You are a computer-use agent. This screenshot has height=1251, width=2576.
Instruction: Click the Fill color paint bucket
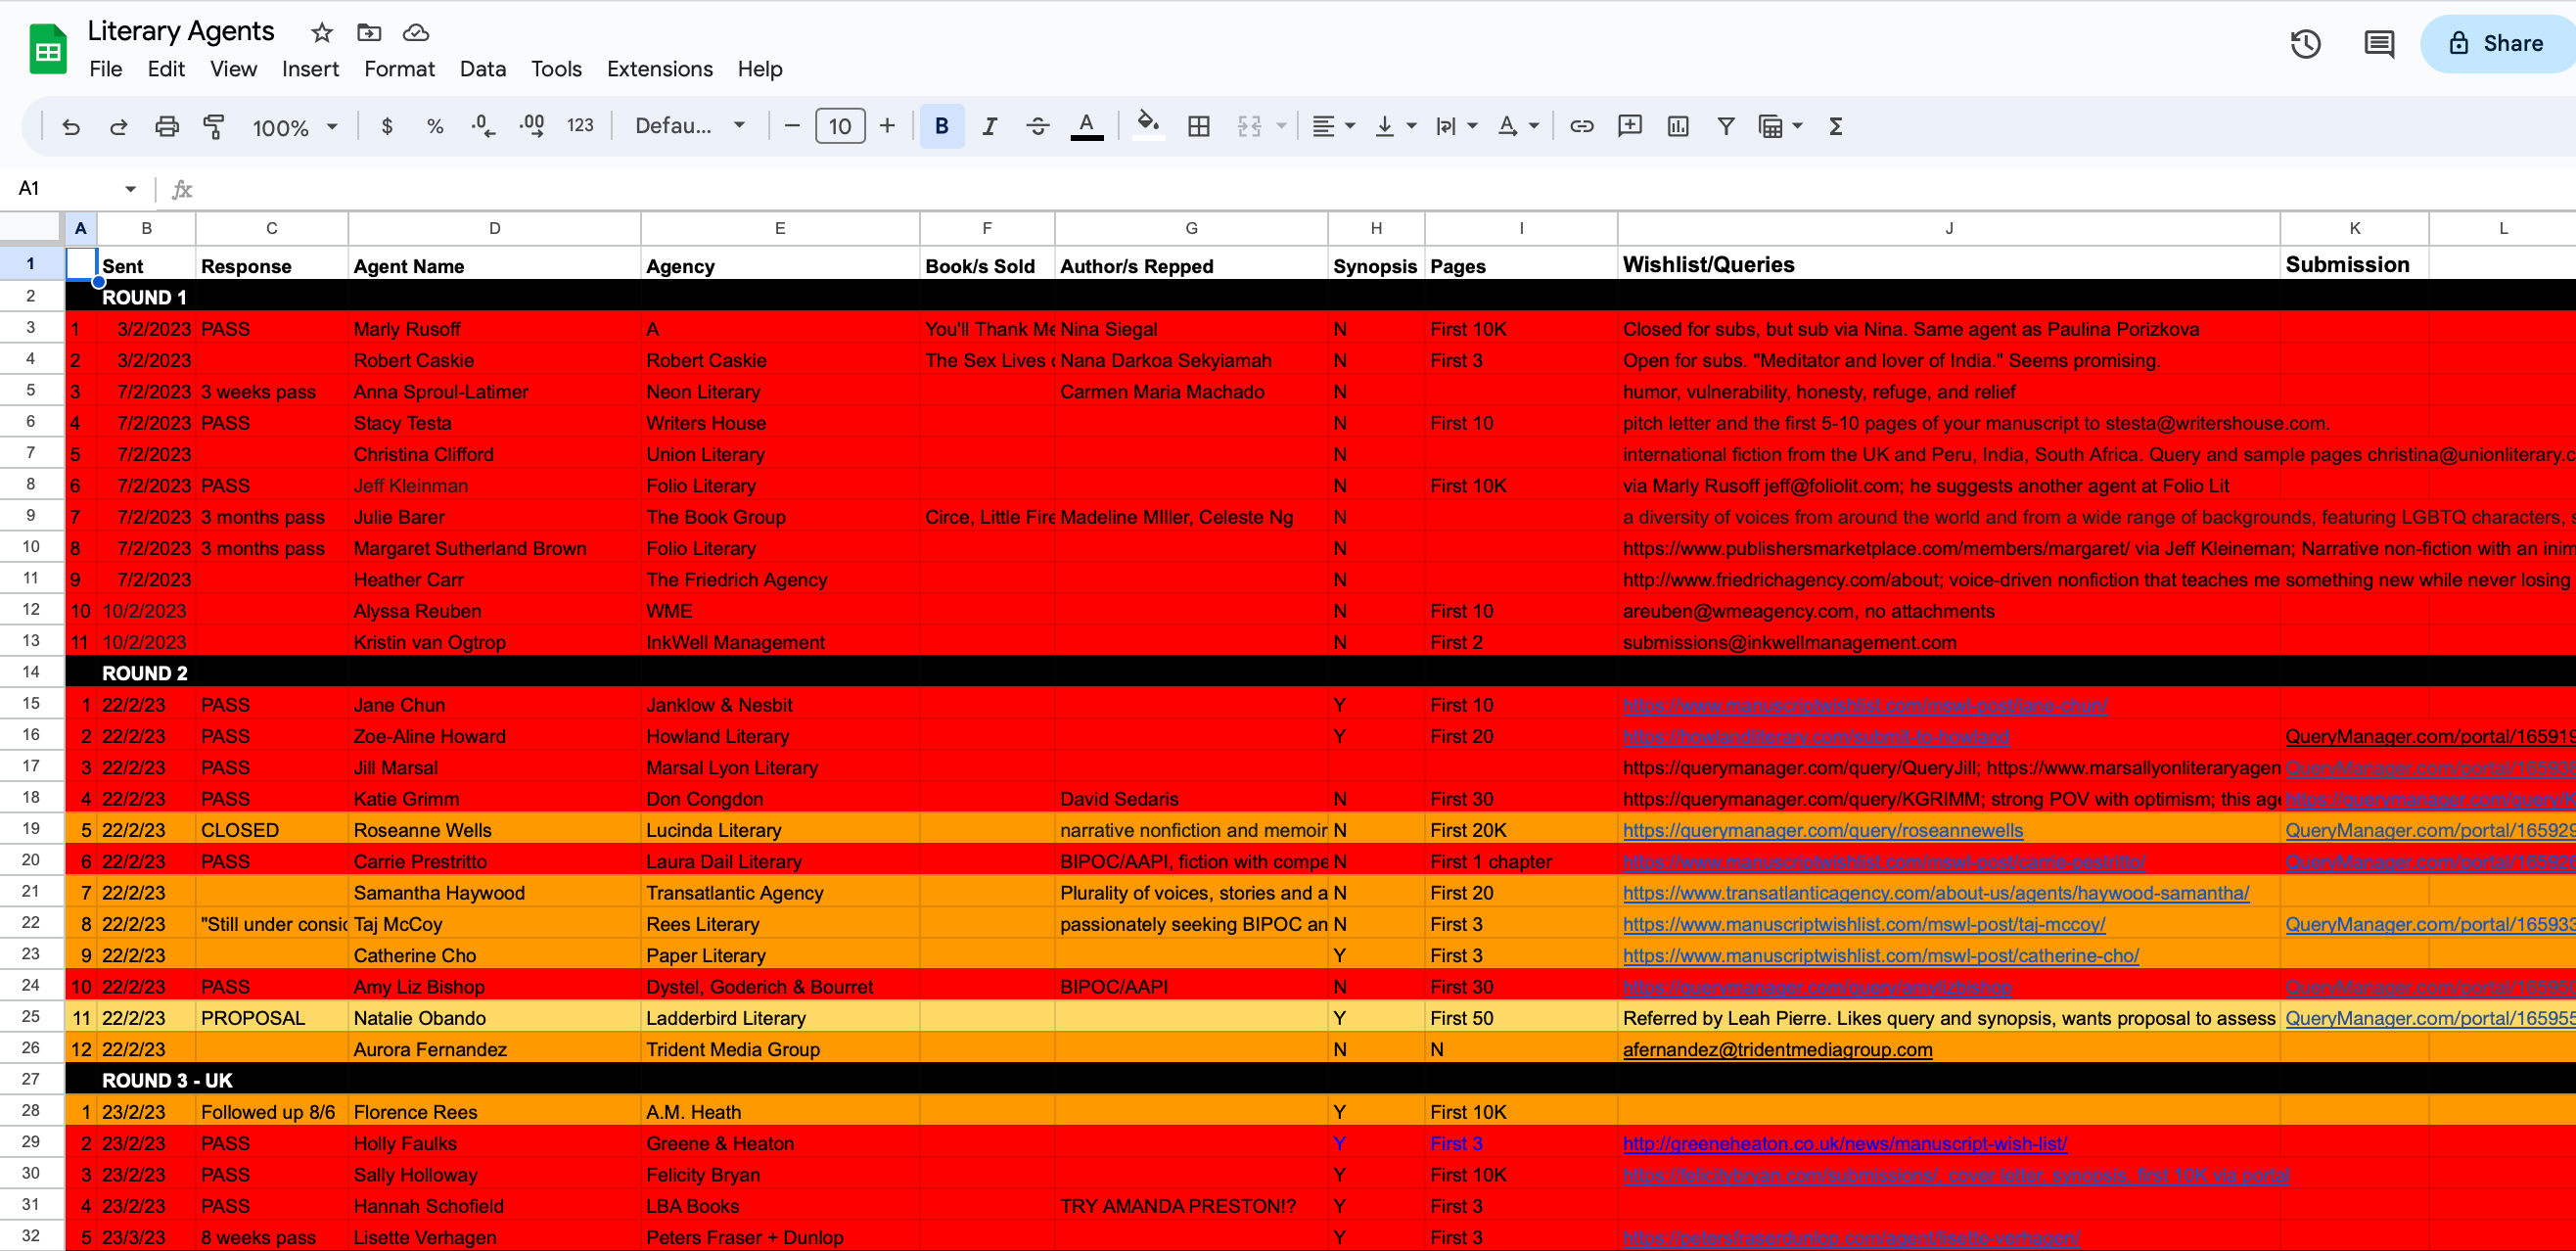coord(1147,125)
